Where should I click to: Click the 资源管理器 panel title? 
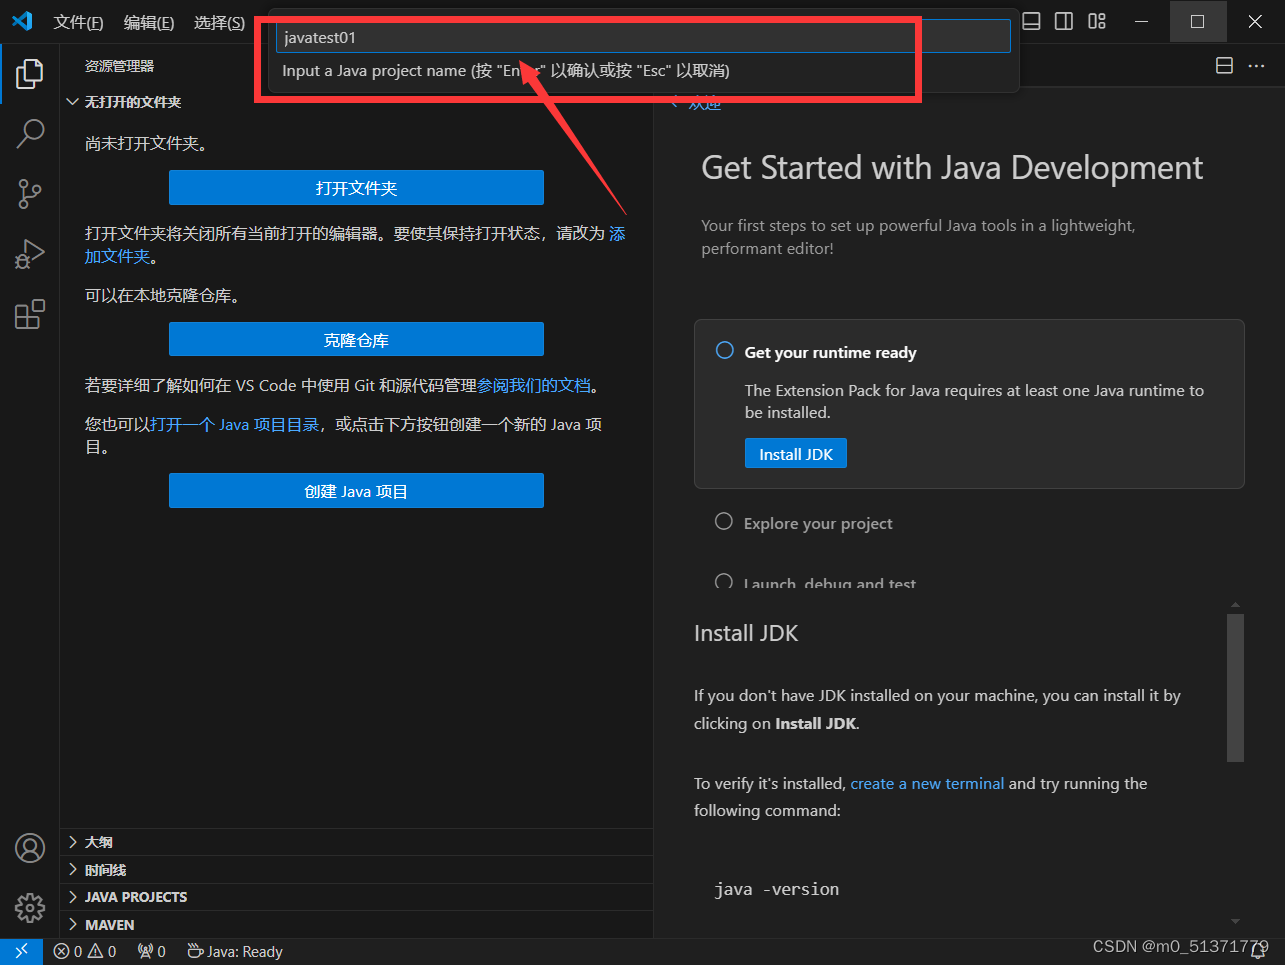pyautogui.click(x=119, y=66)
